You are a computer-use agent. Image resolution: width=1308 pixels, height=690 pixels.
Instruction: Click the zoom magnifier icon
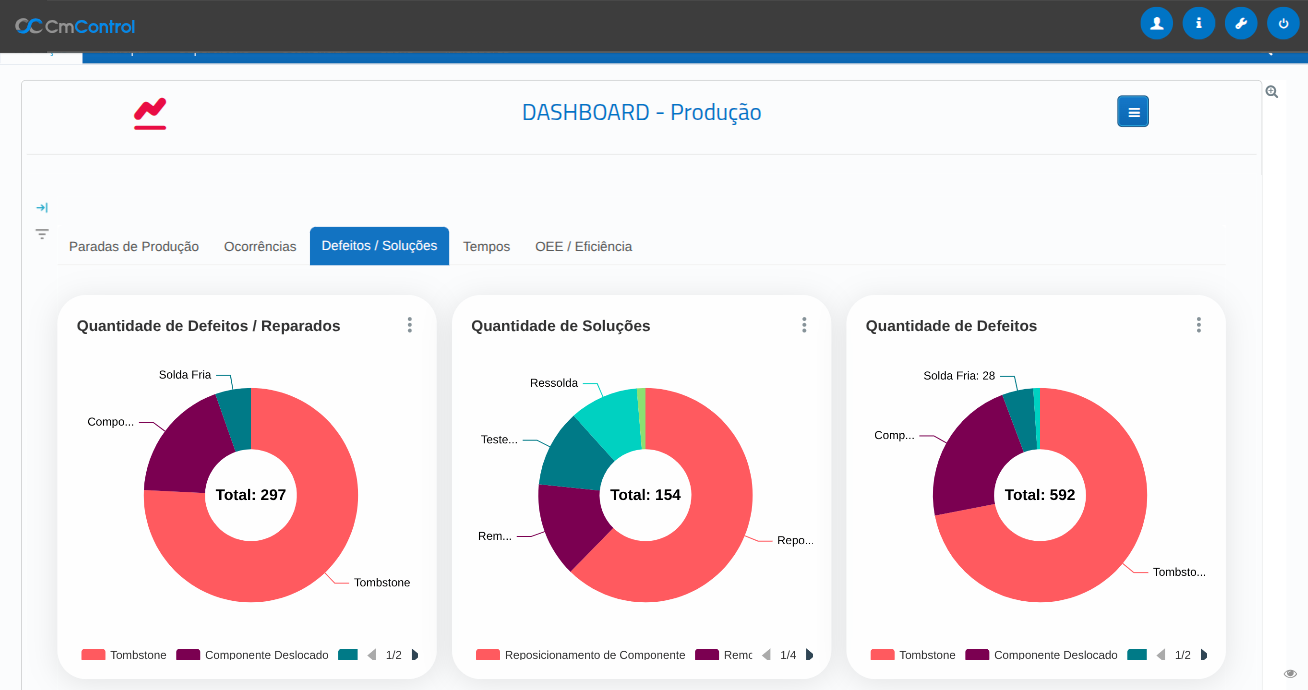tap(1272, 92)
